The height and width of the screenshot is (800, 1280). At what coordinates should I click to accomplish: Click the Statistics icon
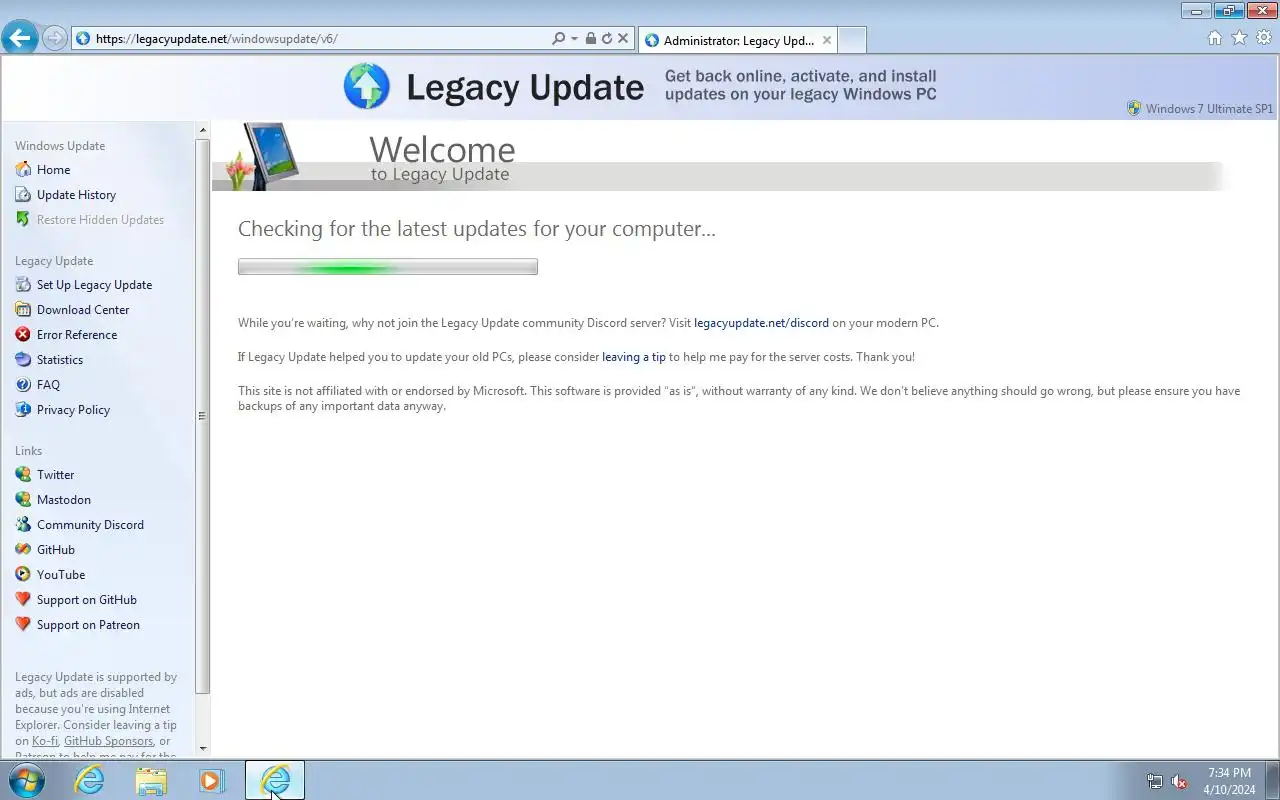coord(23,359)
